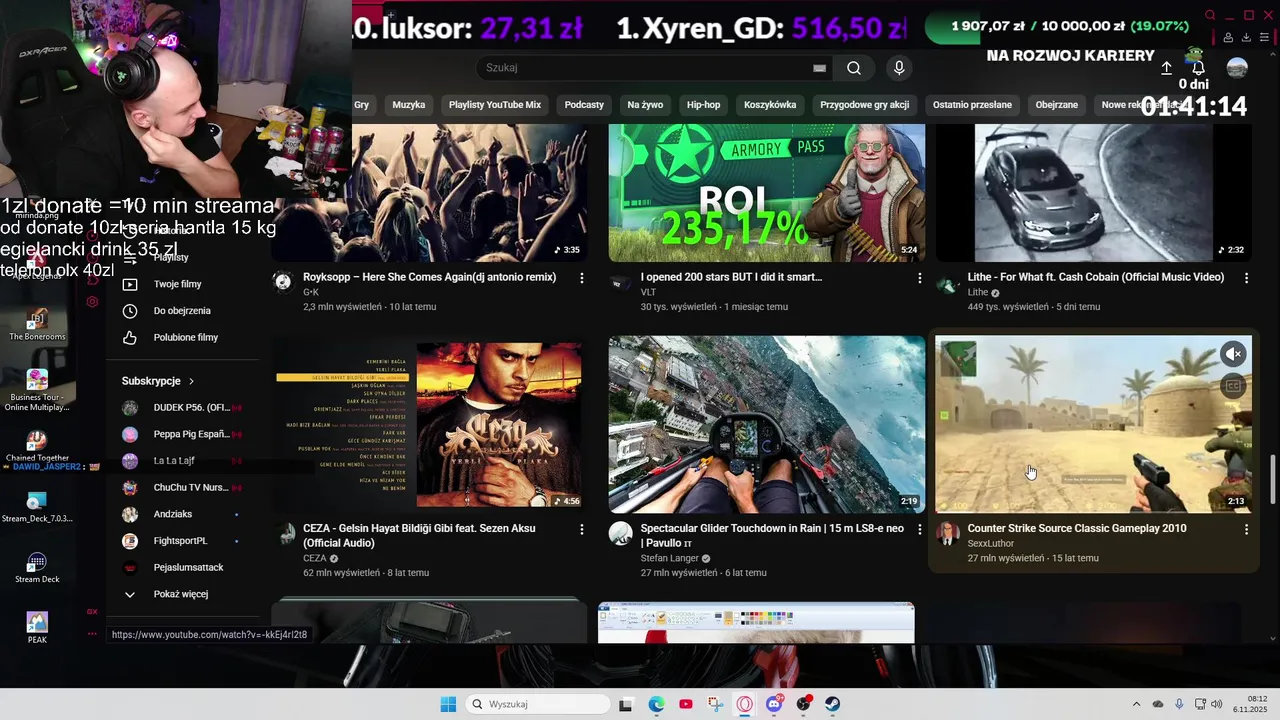The width and height of the screenshot is (1280, 720).
Task: Select Playlisty YouTube Mix chip
Action: (x=495, y=104)
